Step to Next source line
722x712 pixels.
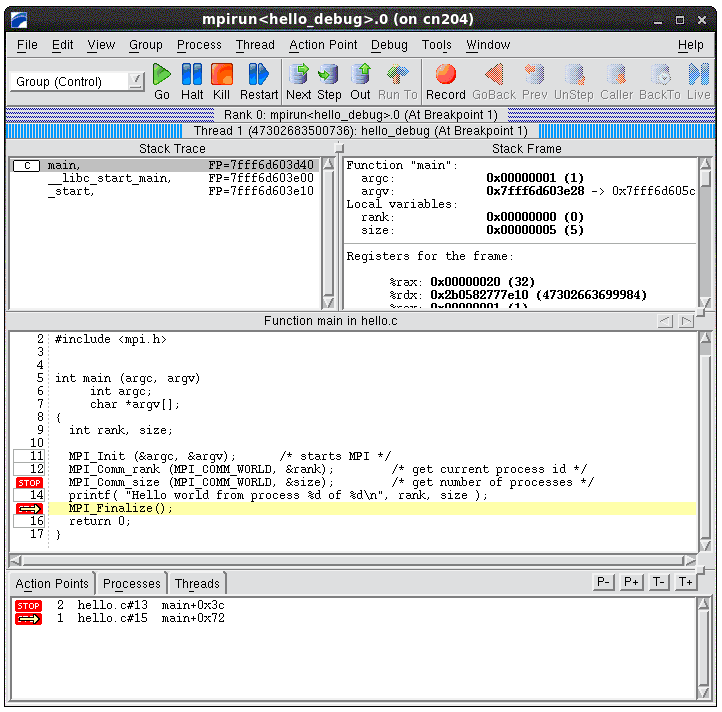point(298,81)
